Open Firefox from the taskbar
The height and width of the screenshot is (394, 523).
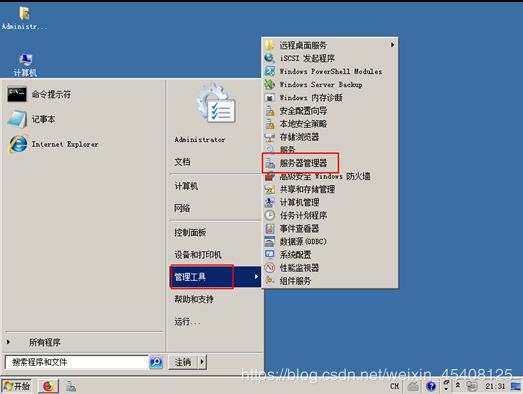(48, 386)
